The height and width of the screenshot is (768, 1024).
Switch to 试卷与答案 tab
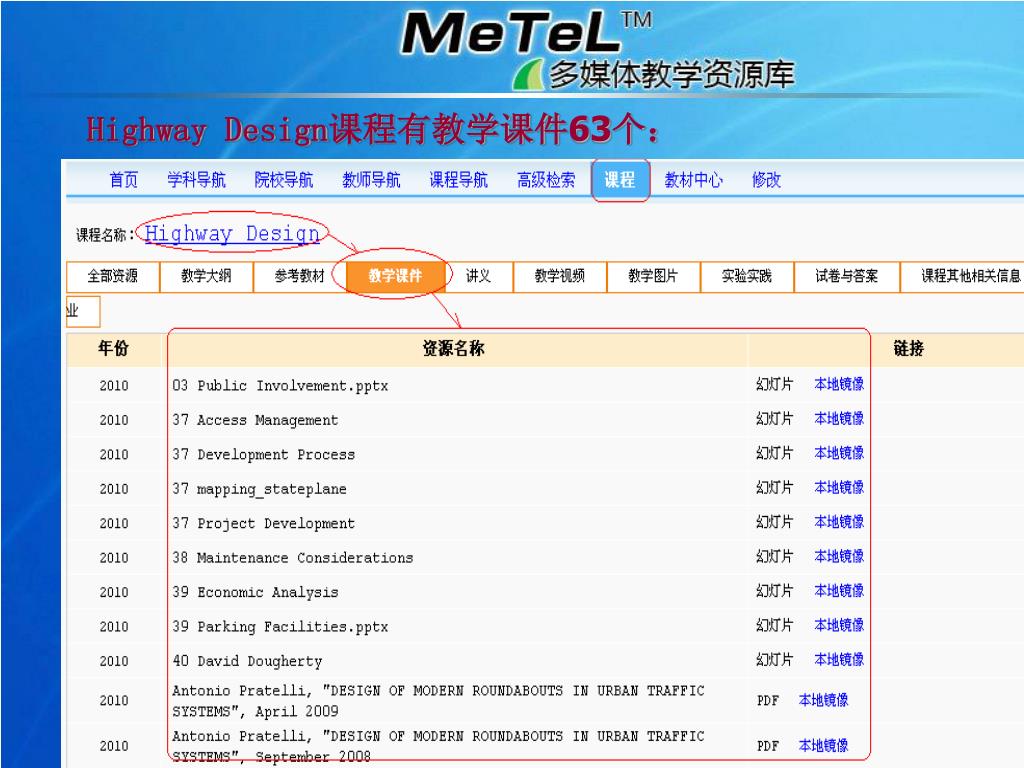846,276
